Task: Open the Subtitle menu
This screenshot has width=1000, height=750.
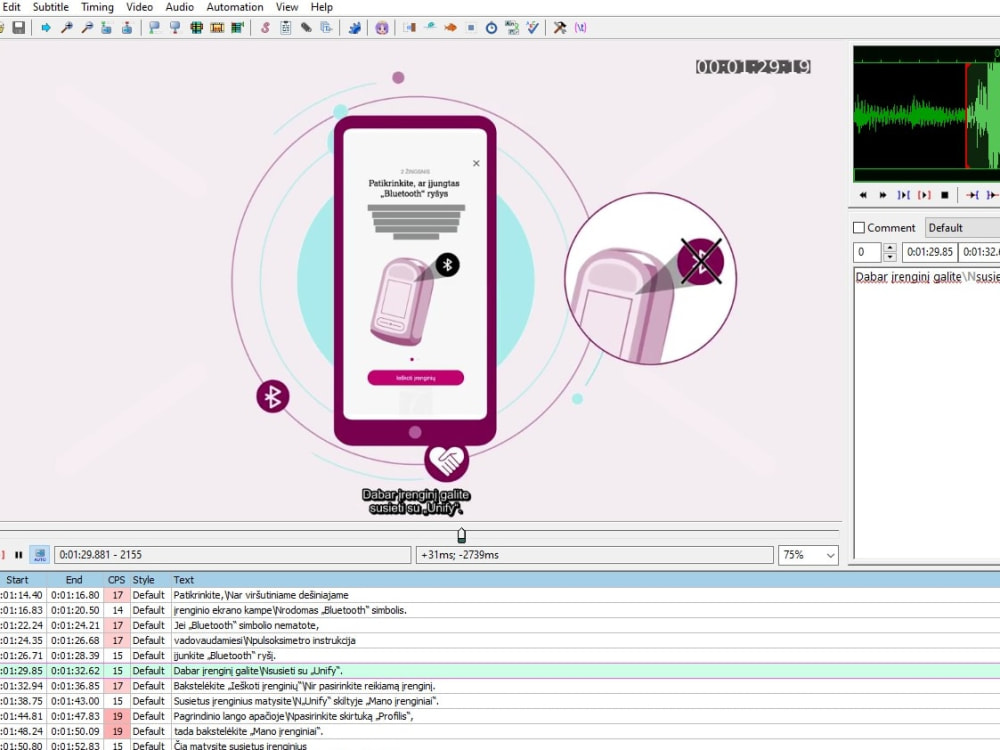Action: pos(50,7)
